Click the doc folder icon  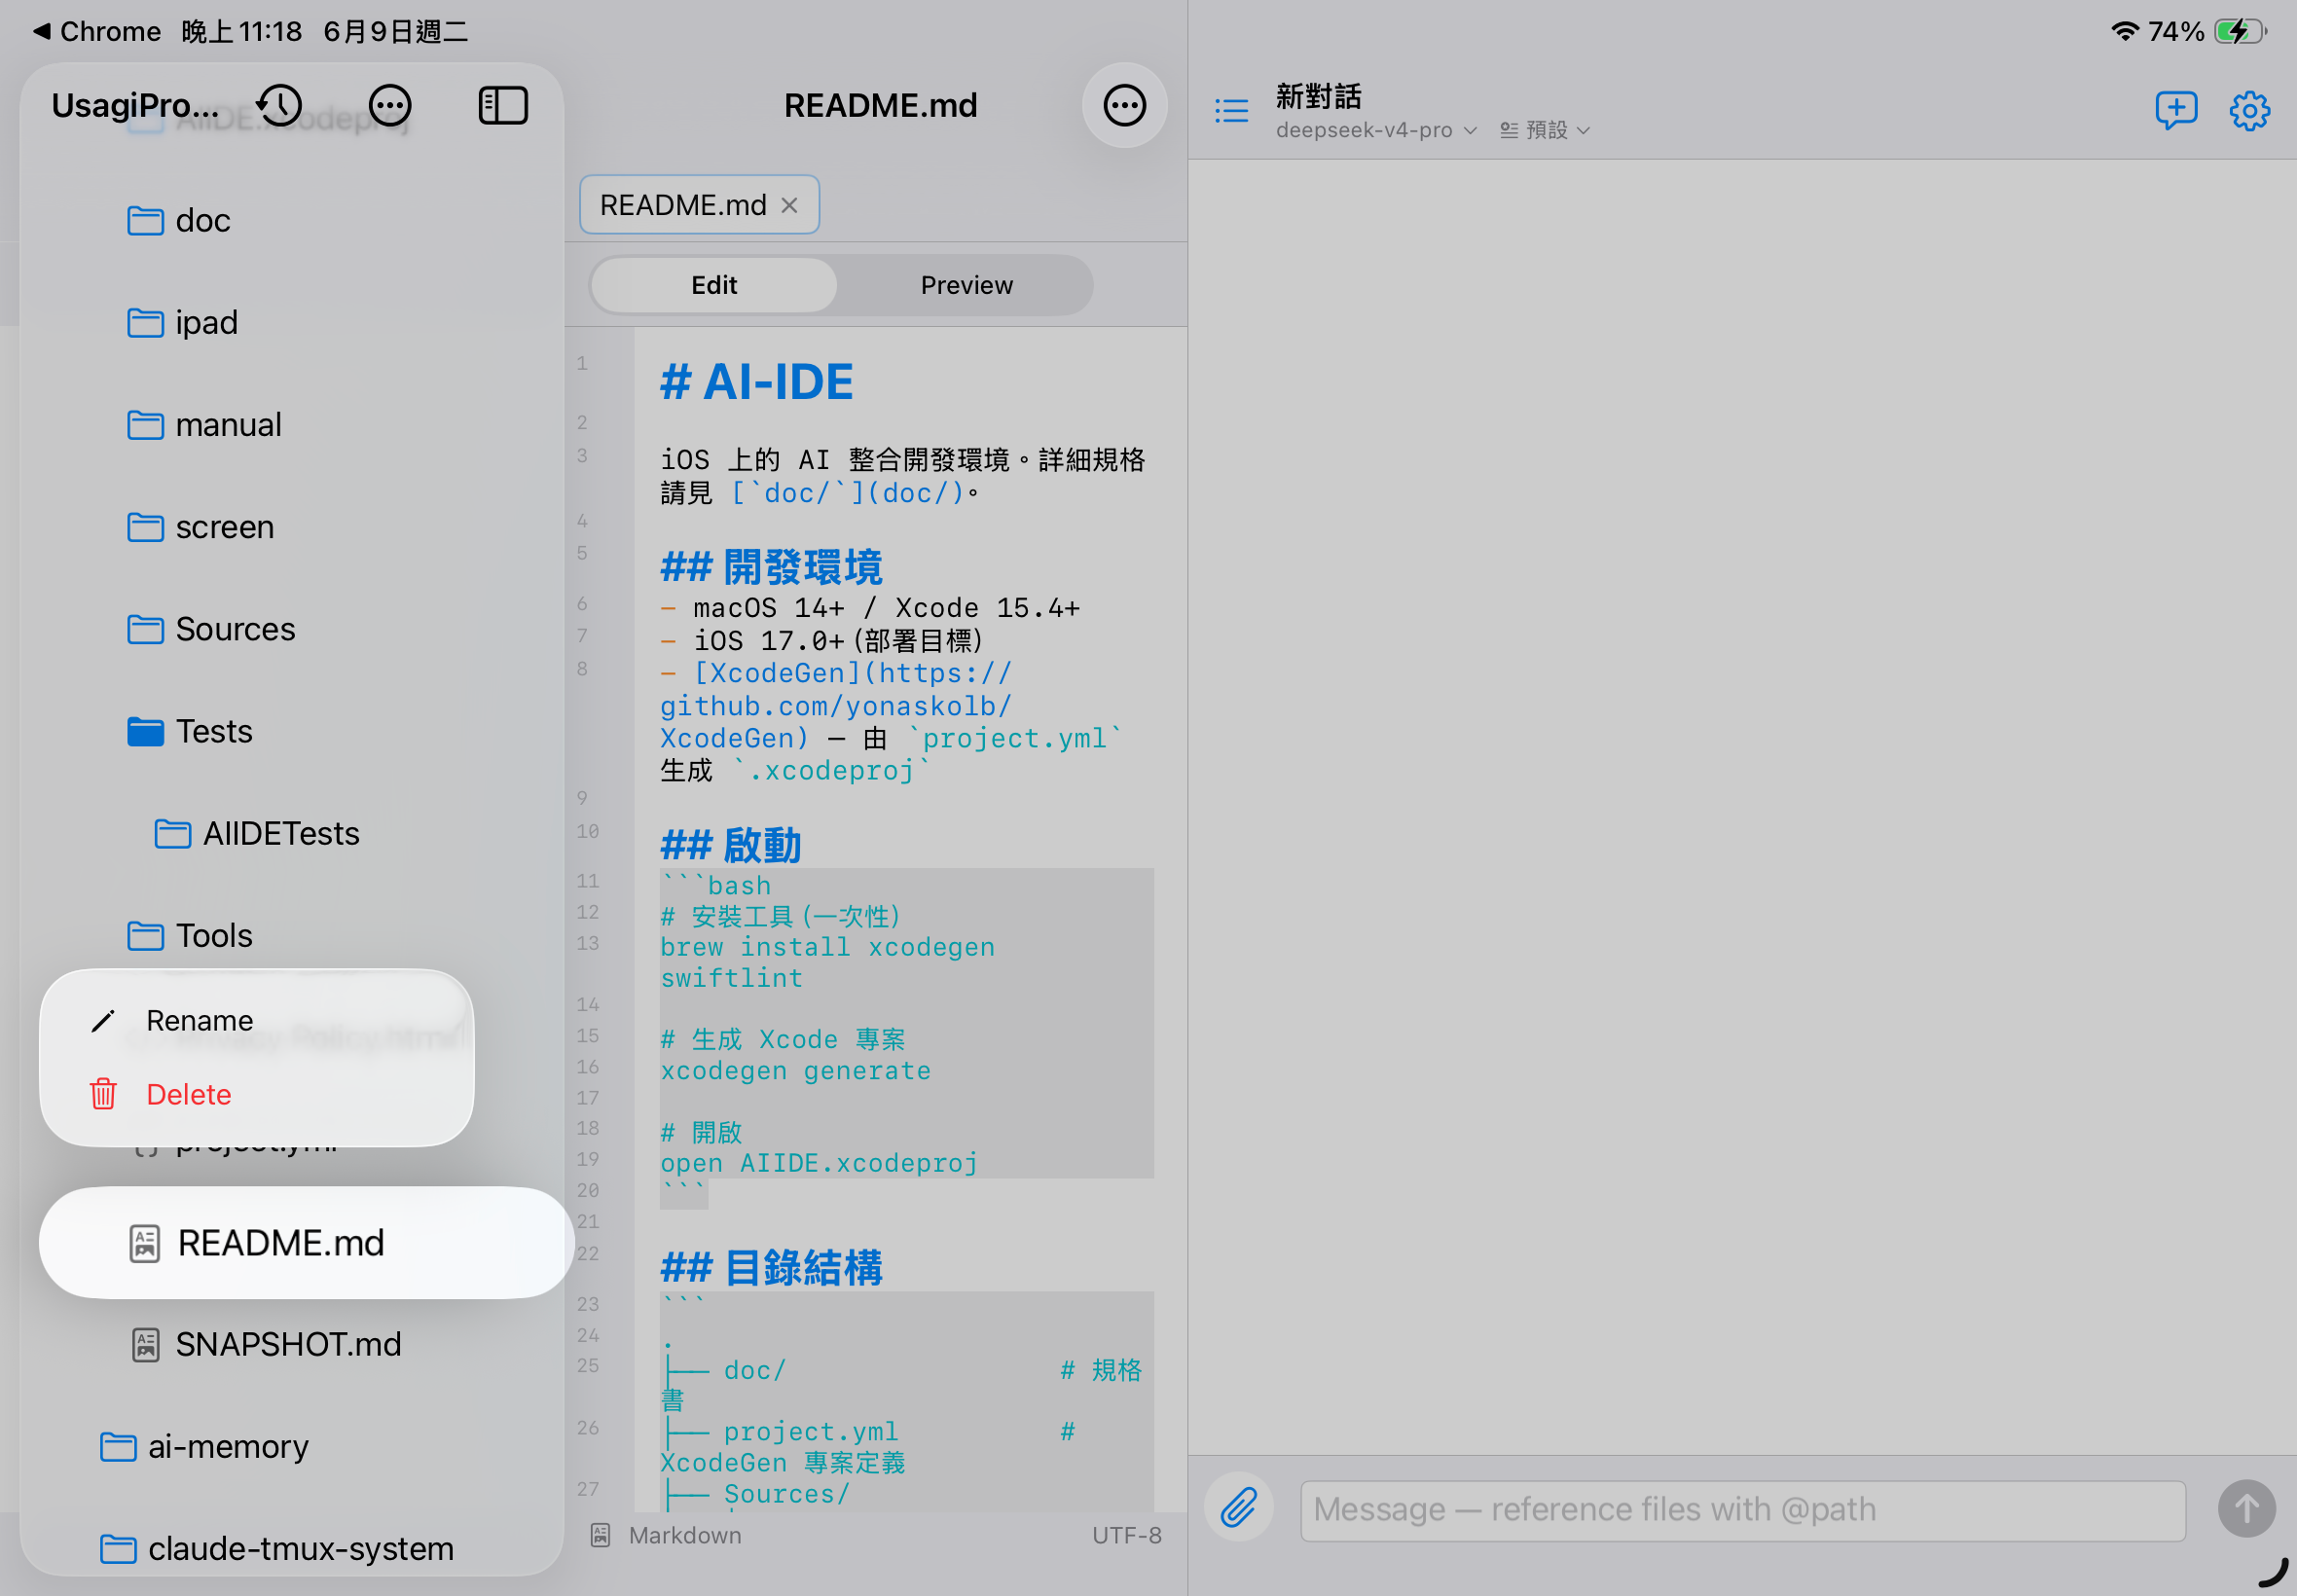(x=145, y=220)
